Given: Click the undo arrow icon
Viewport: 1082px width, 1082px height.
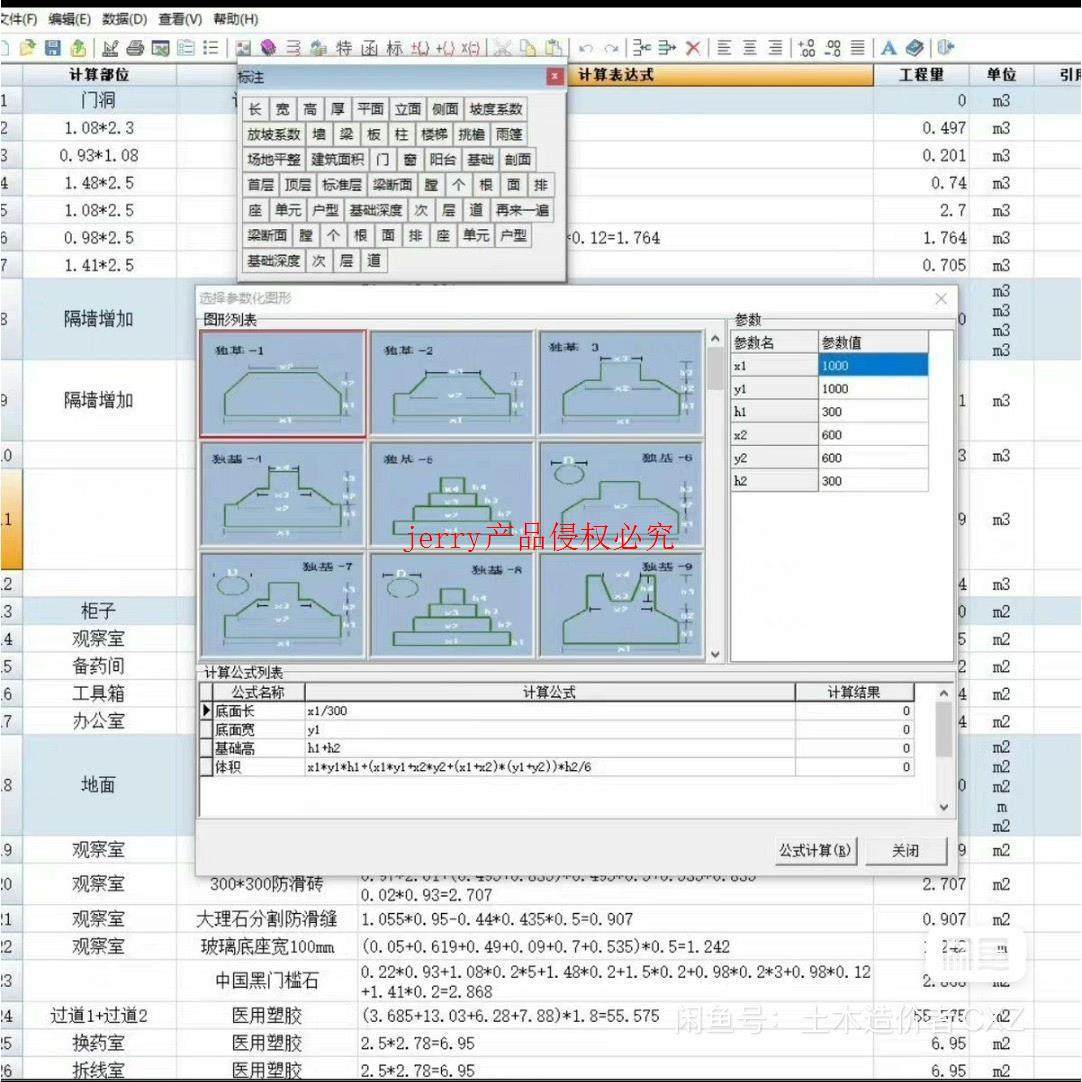Looking at the screenshot, I should (x=587, y=48).
